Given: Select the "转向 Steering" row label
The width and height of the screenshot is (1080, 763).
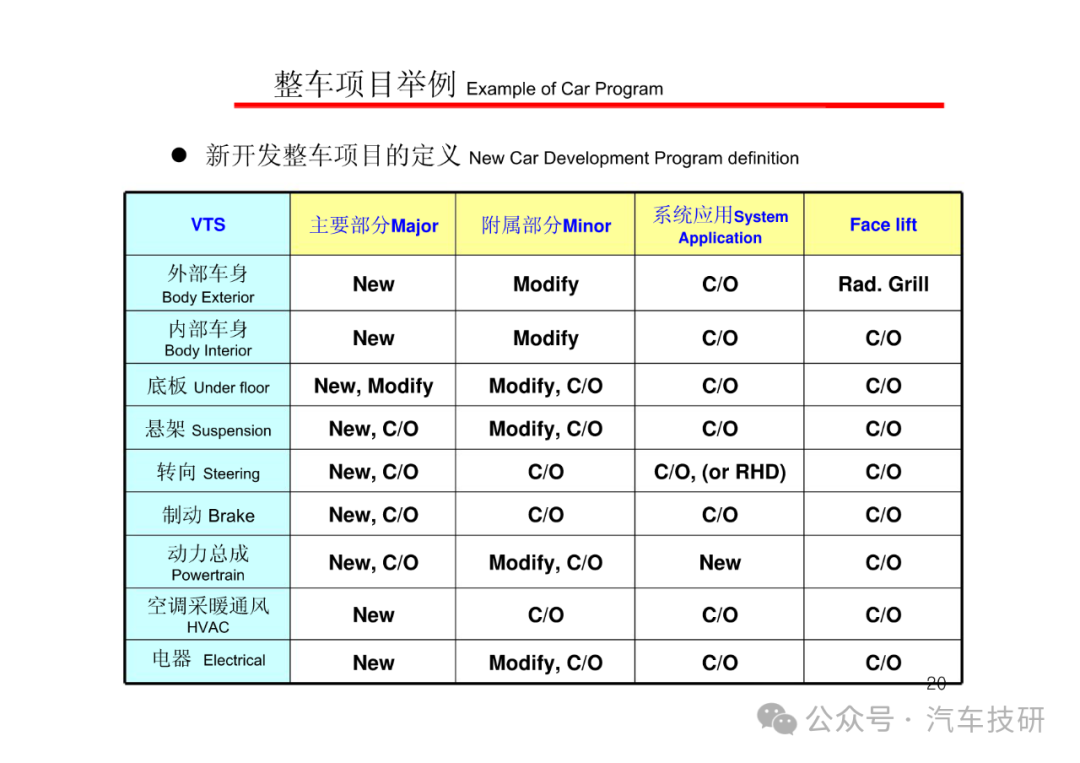Looking at the screenshot, I should click(x=208, y=472).
